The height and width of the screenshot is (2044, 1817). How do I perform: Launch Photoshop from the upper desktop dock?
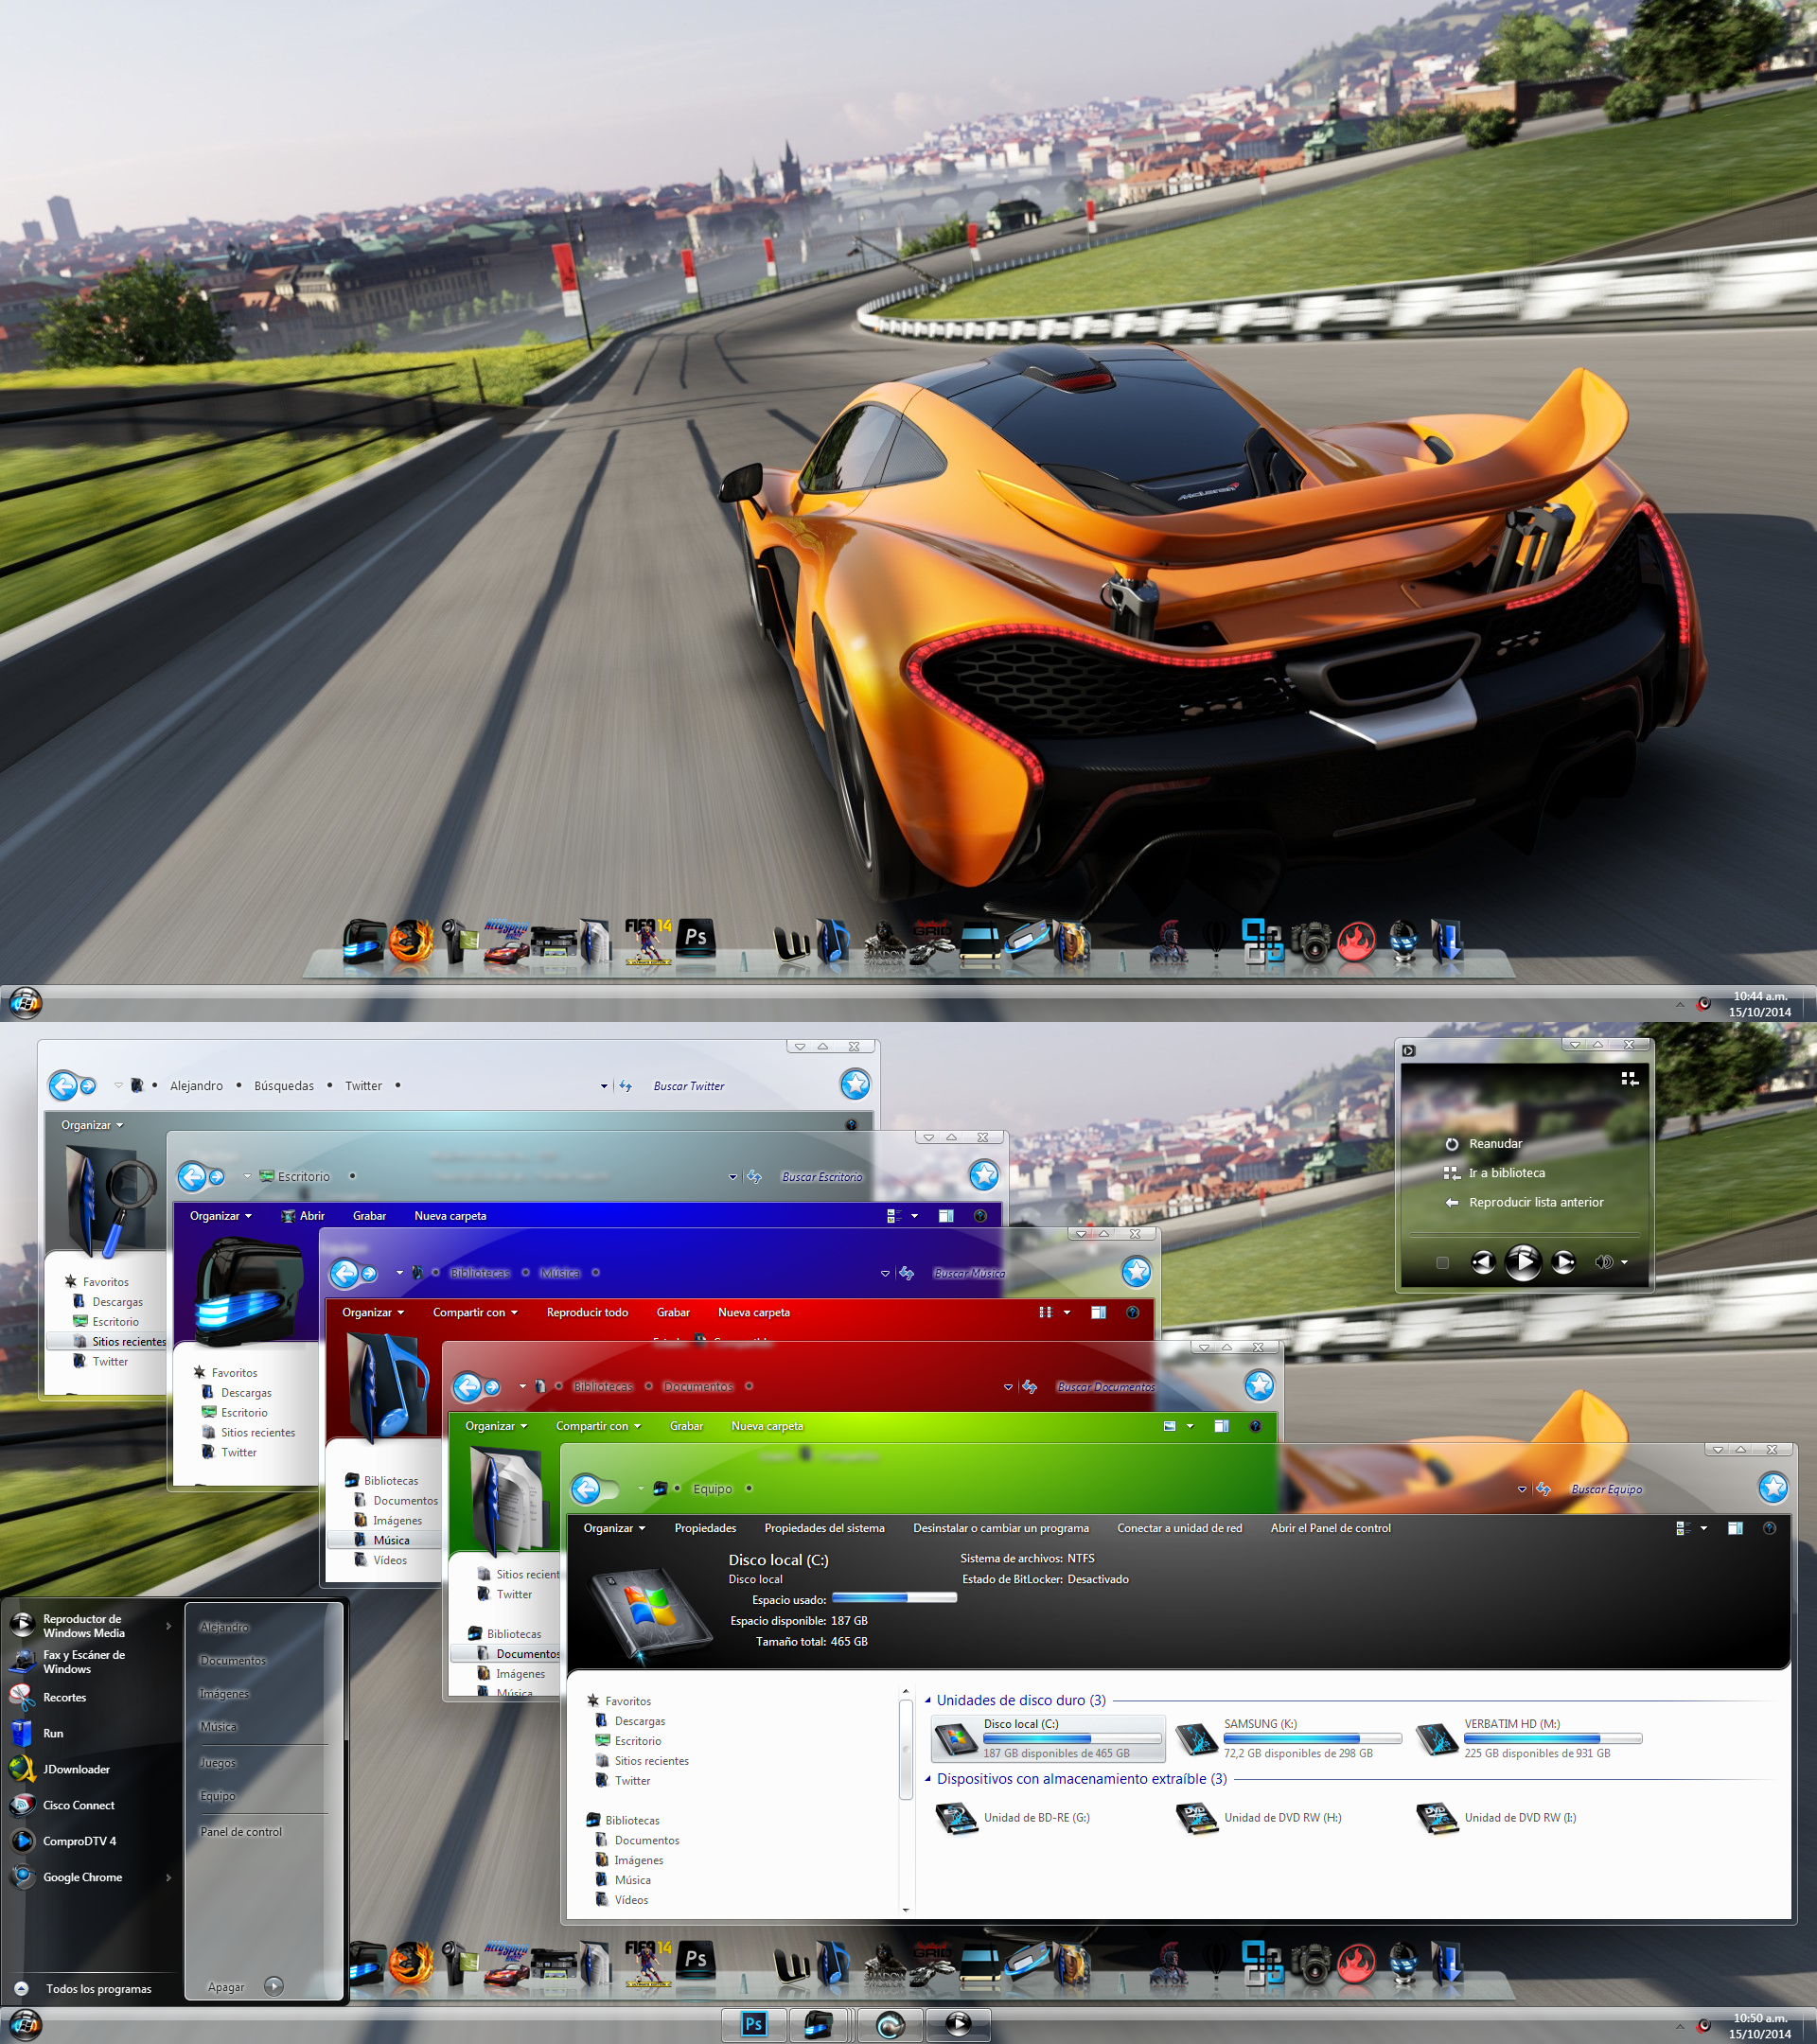(696, 939)
